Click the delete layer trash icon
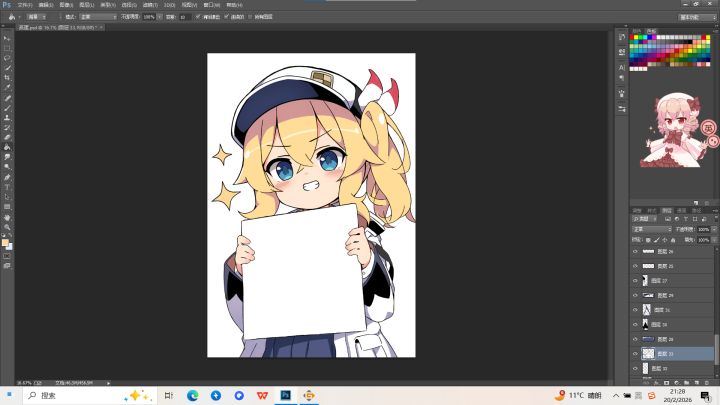Viewport: 720px width, 405px height. point(707,382)
